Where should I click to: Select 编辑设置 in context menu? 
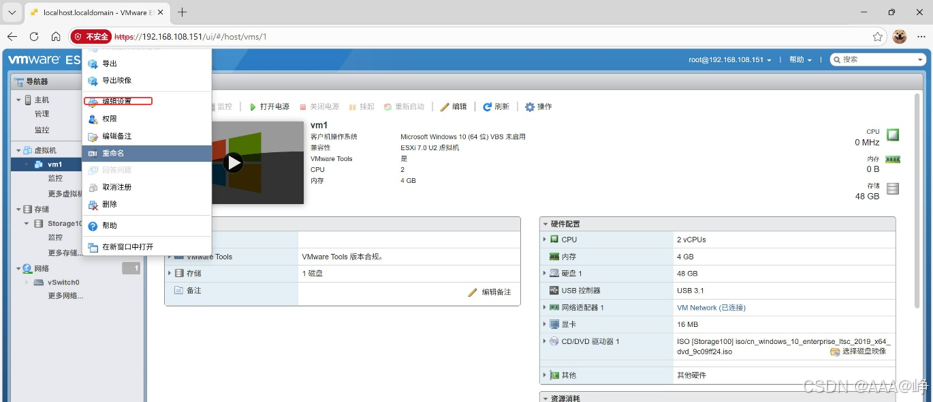pyautogui.click(x=117, y=101)
